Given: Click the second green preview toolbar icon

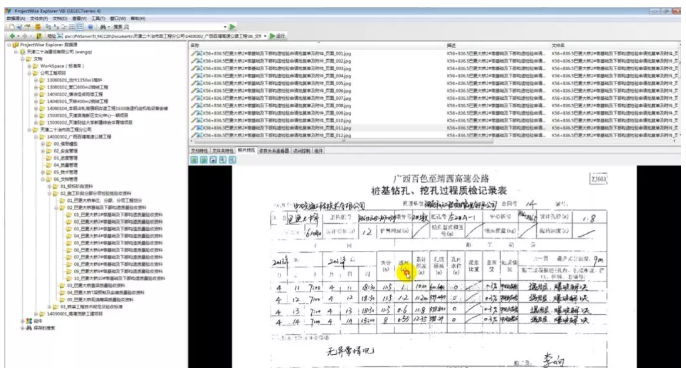Looking at the screenshot, I should [204, 160].
